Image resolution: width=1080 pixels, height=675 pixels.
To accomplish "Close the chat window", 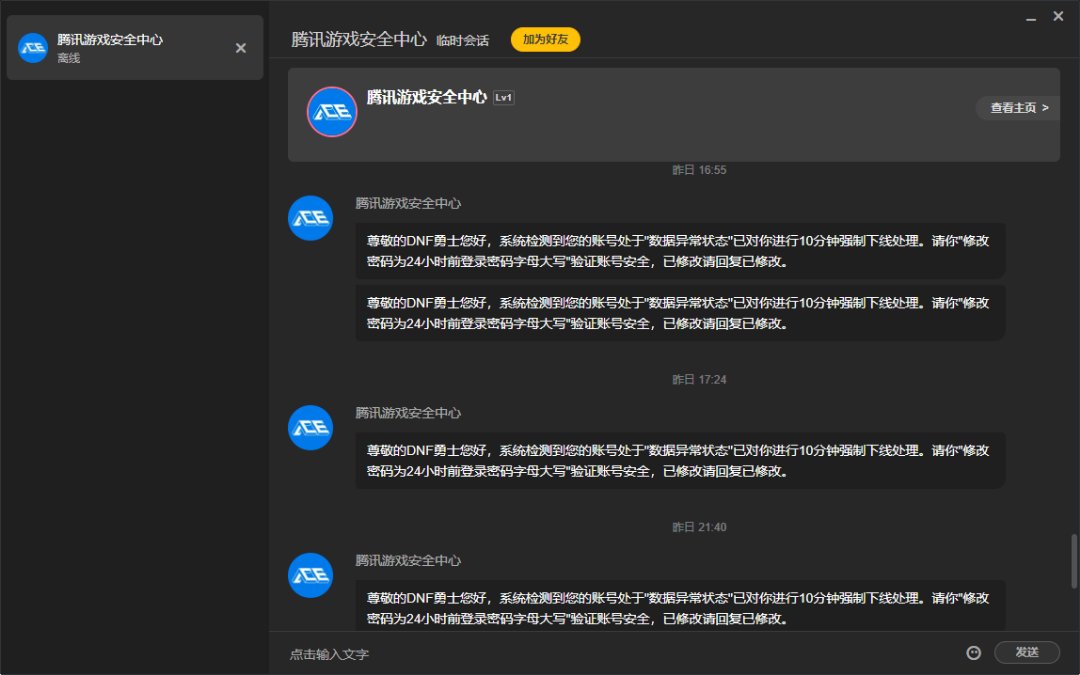I will tap(1059, 16).
